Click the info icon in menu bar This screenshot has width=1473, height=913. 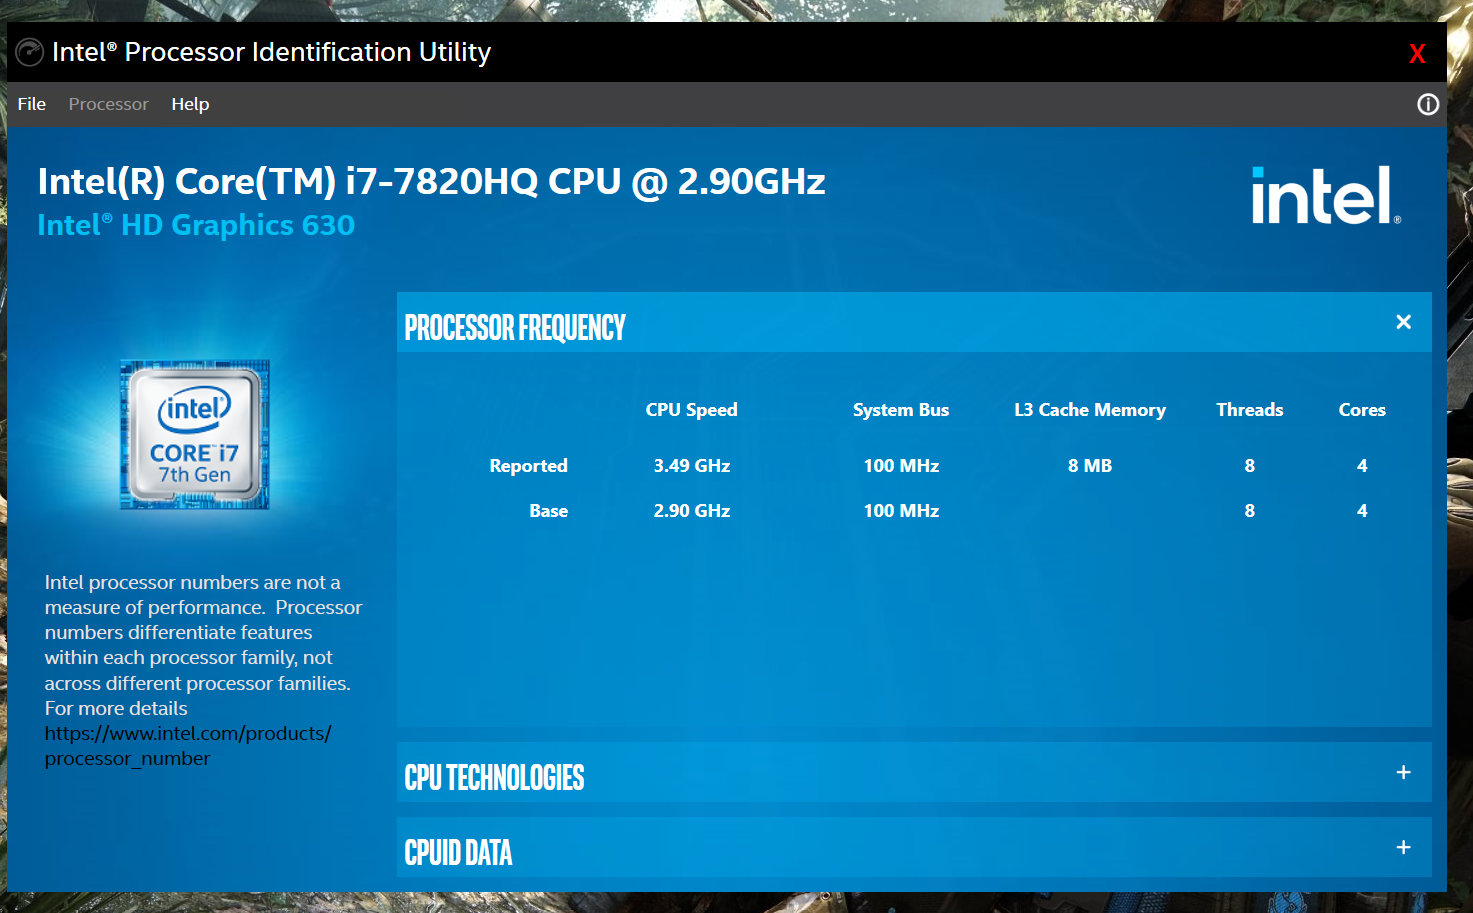pos(1427,104)
